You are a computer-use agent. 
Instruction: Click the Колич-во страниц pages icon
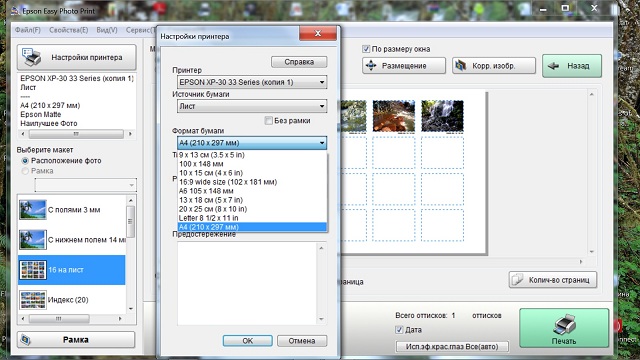click(x=518, y=280)
